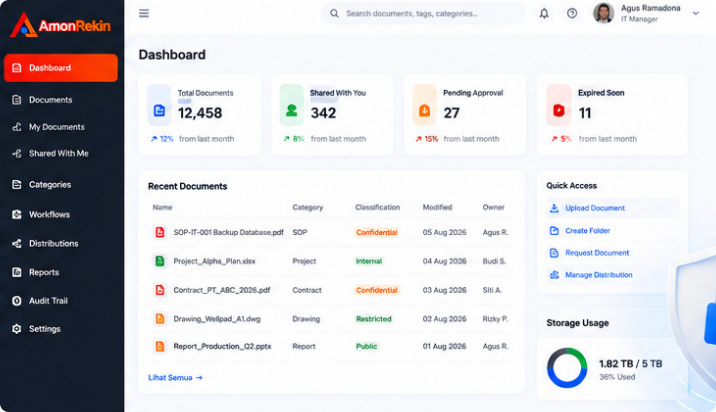Expand the user account dropdown chevron
Image resolution: width=716 pixels, height=412 pixels.
[695, 13]
